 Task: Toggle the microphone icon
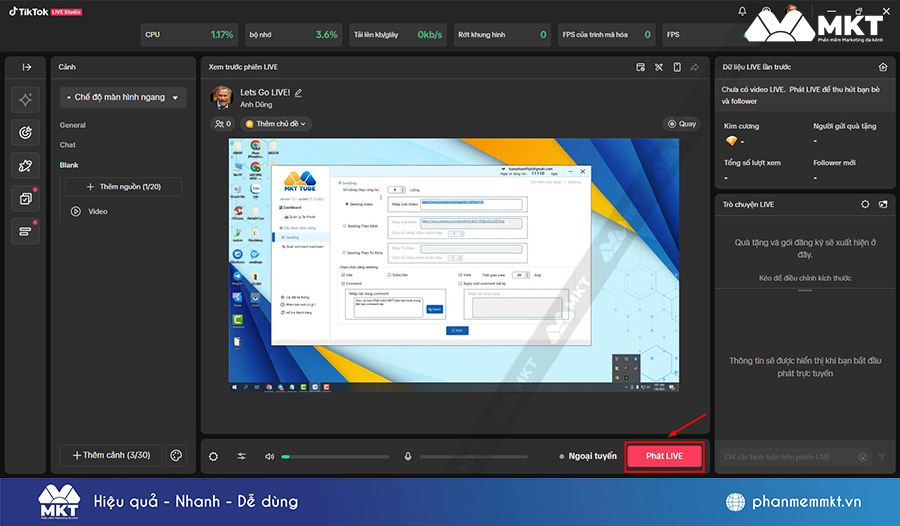click(408, 456)
